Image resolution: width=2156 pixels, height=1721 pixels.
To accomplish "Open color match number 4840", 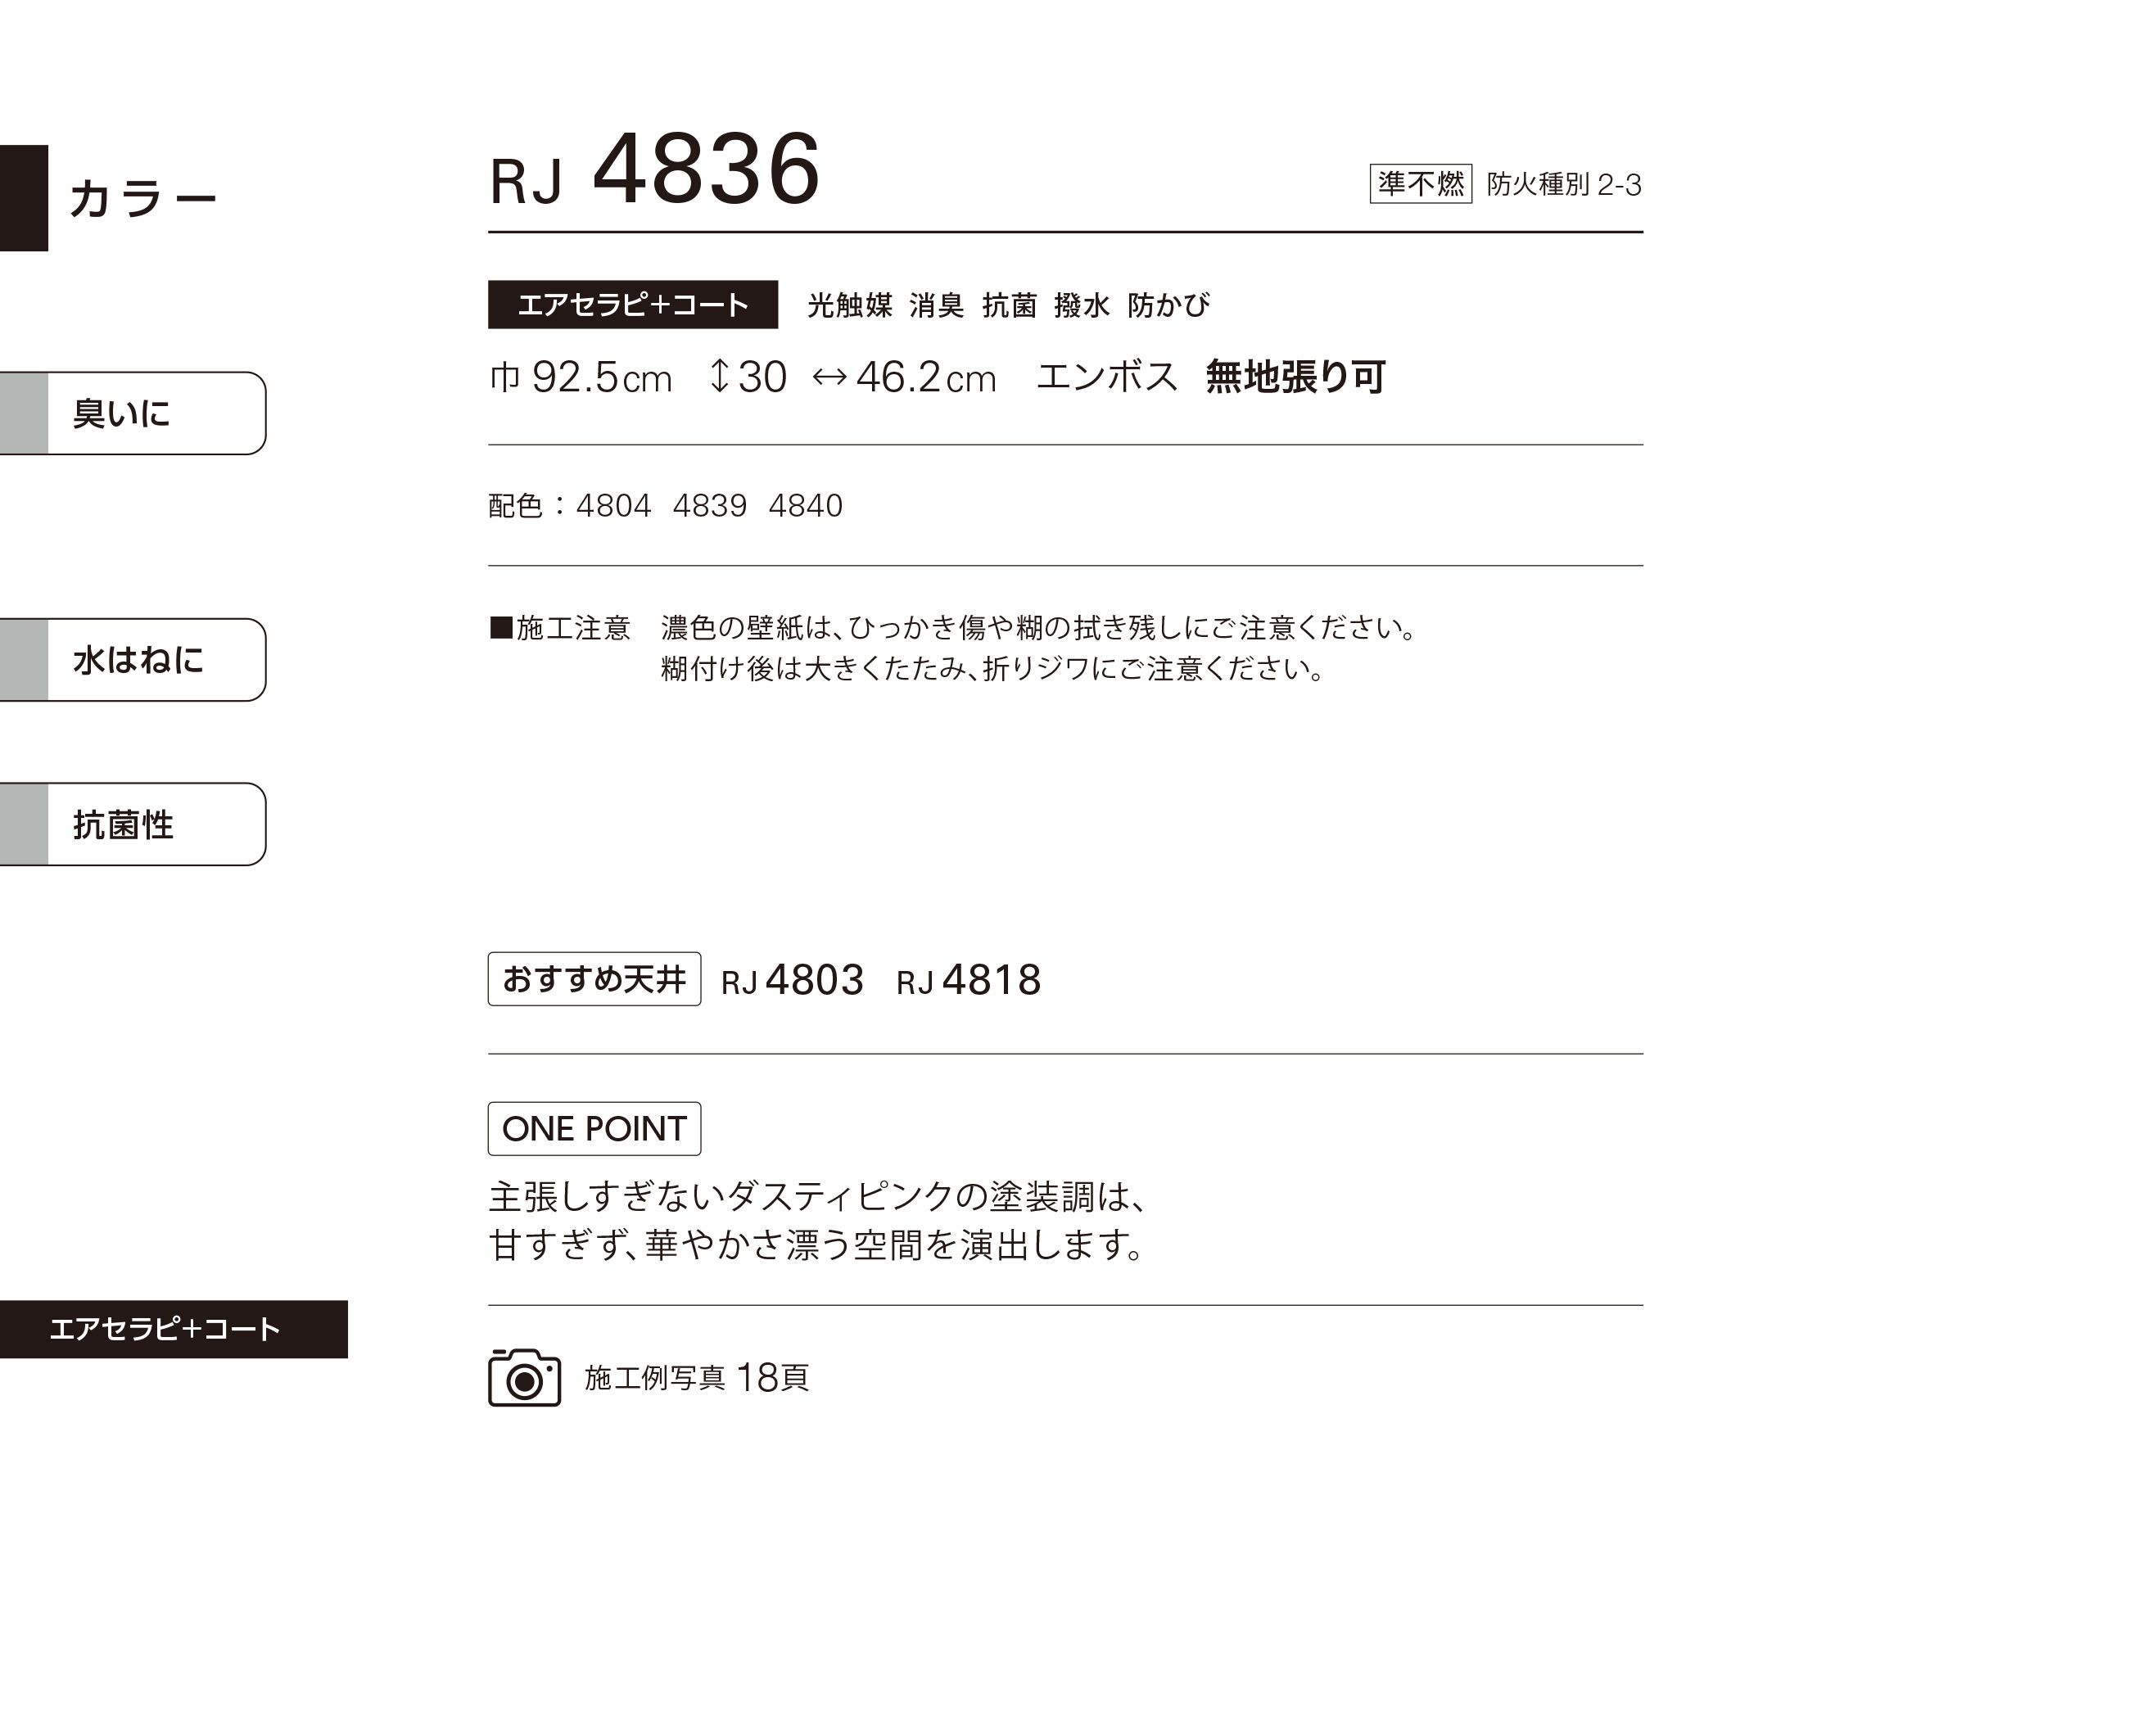I will pos(805,506).
